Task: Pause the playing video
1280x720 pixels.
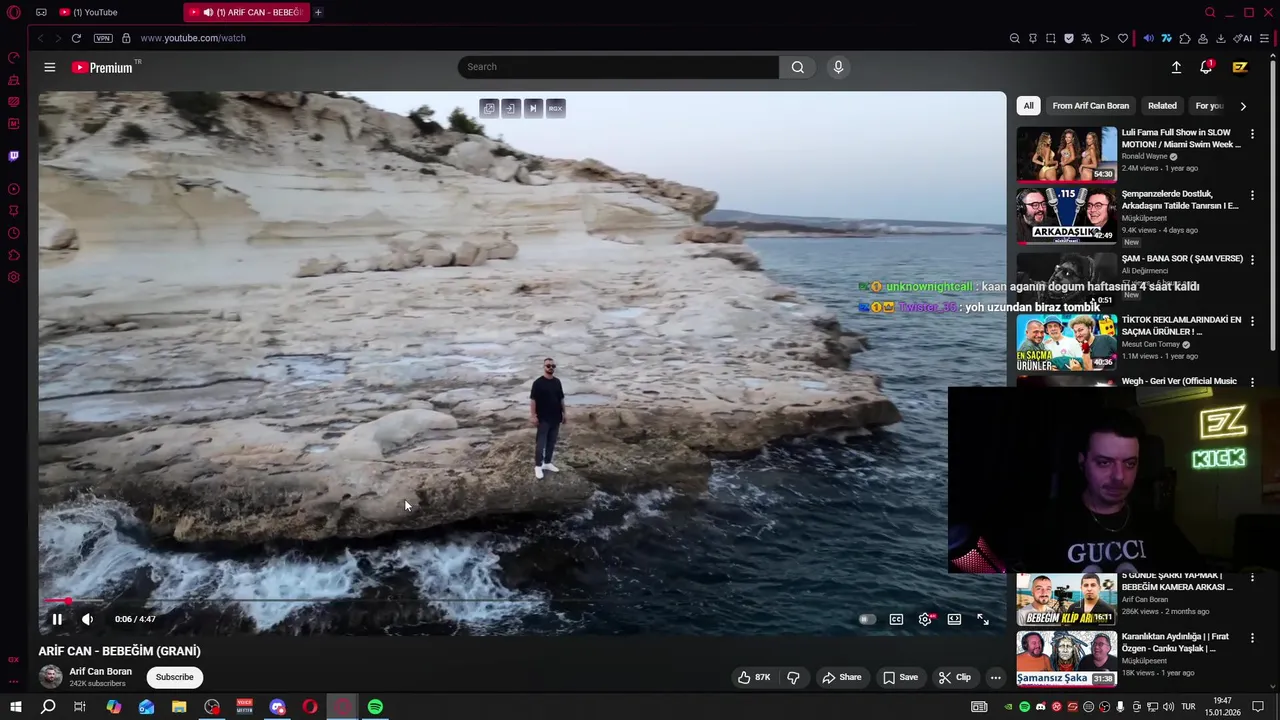Action: coord(57,619)
